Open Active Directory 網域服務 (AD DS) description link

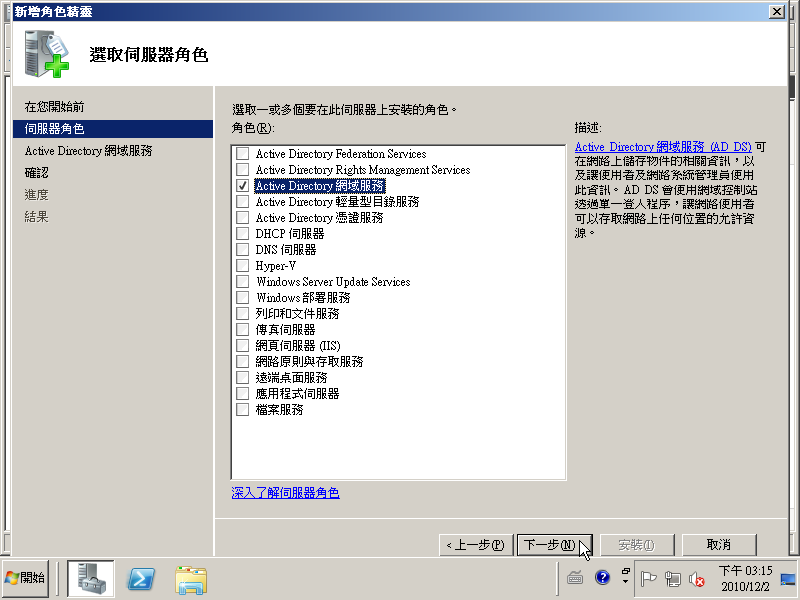(663, 147)
